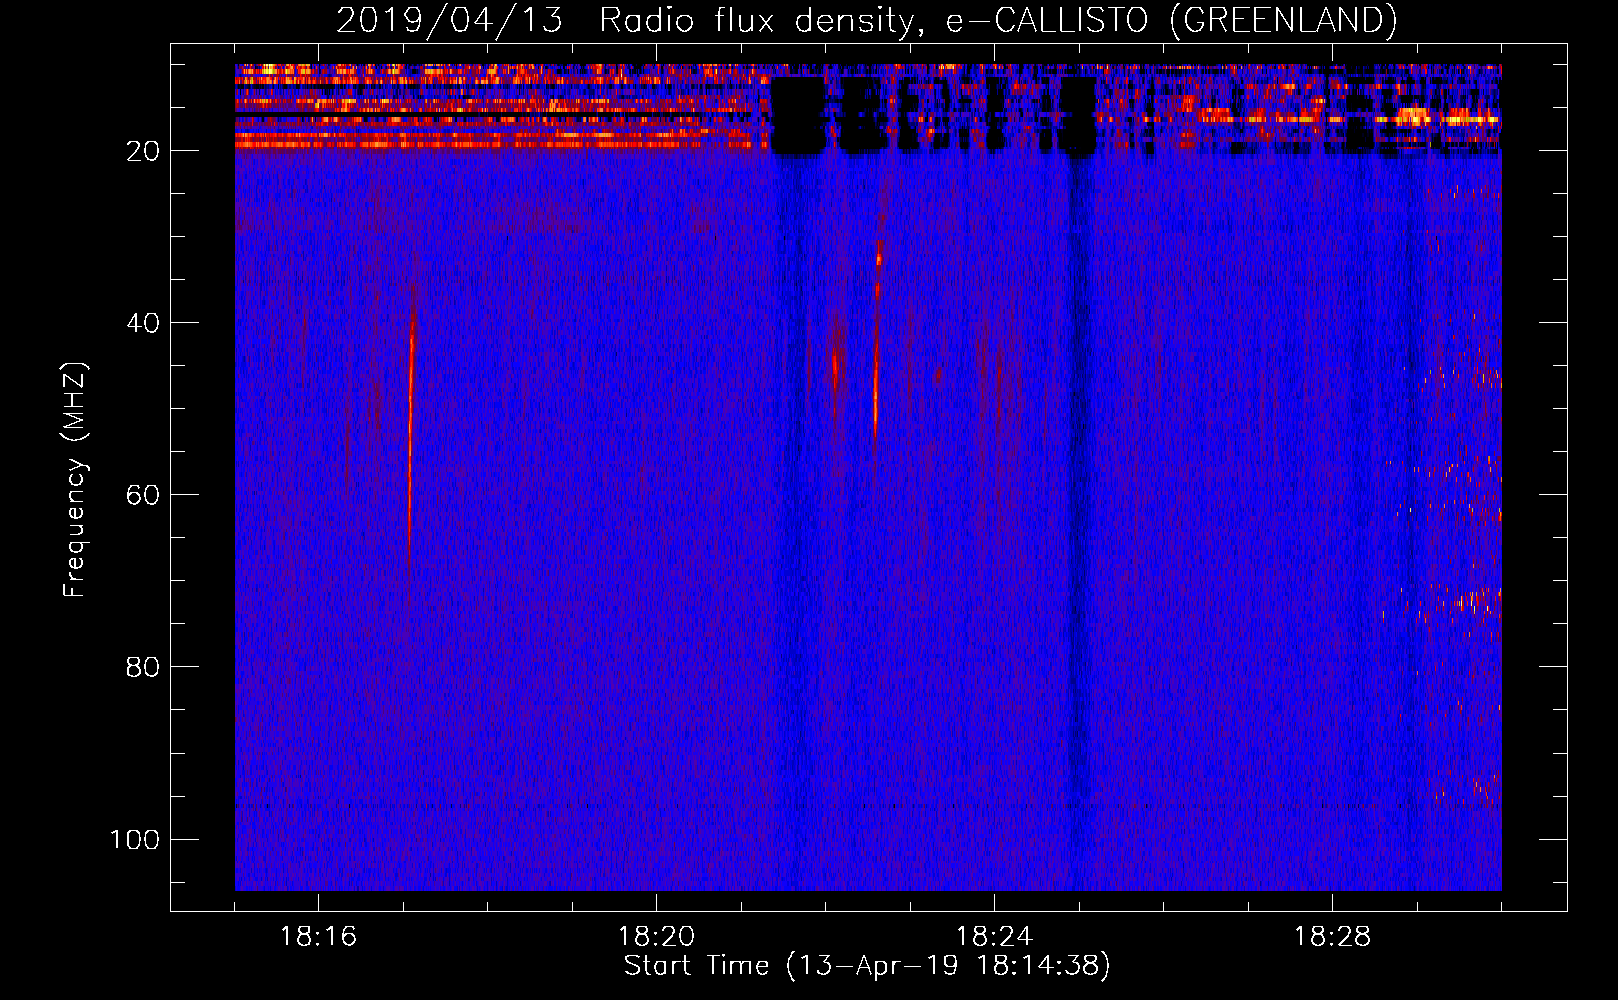Click the Frequency (MHZ) axis label

pos(75,480)
